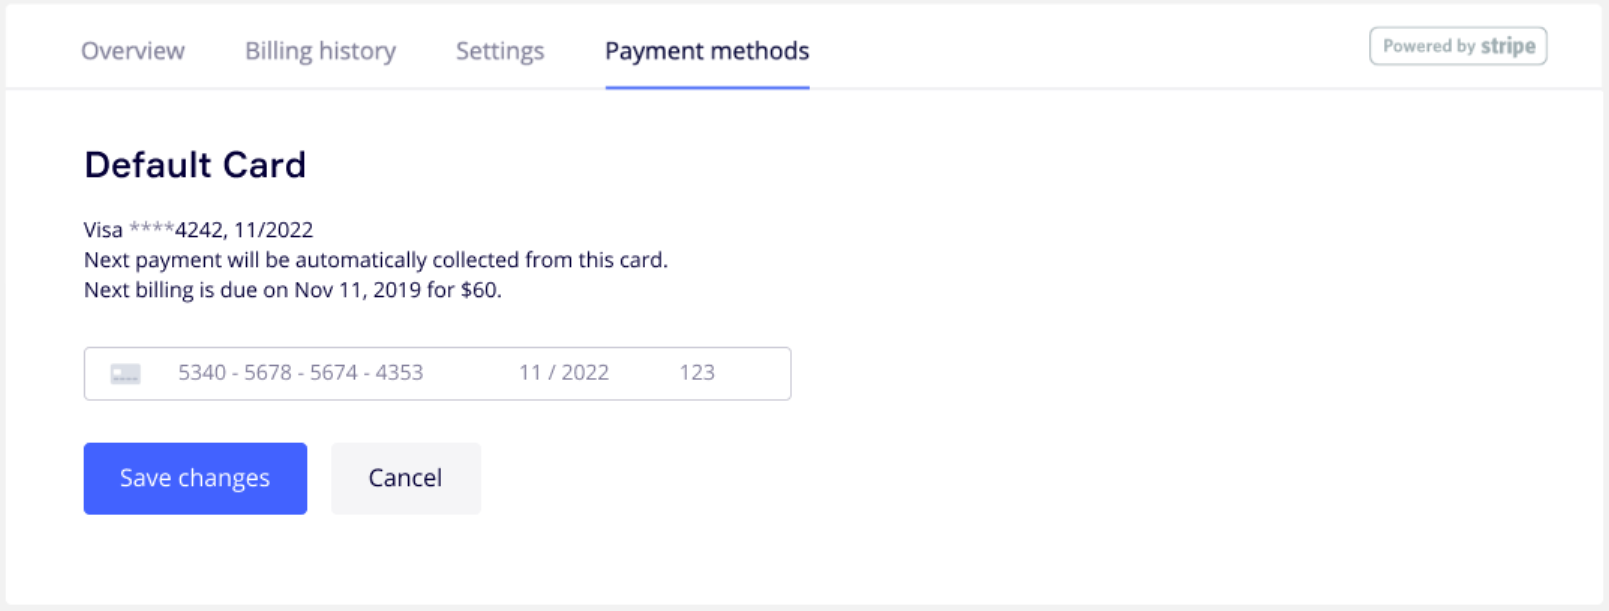Select the Payment methods tab
Image resolution: width=1609 pixels, height=611 pixels.
tap(706, 50)
